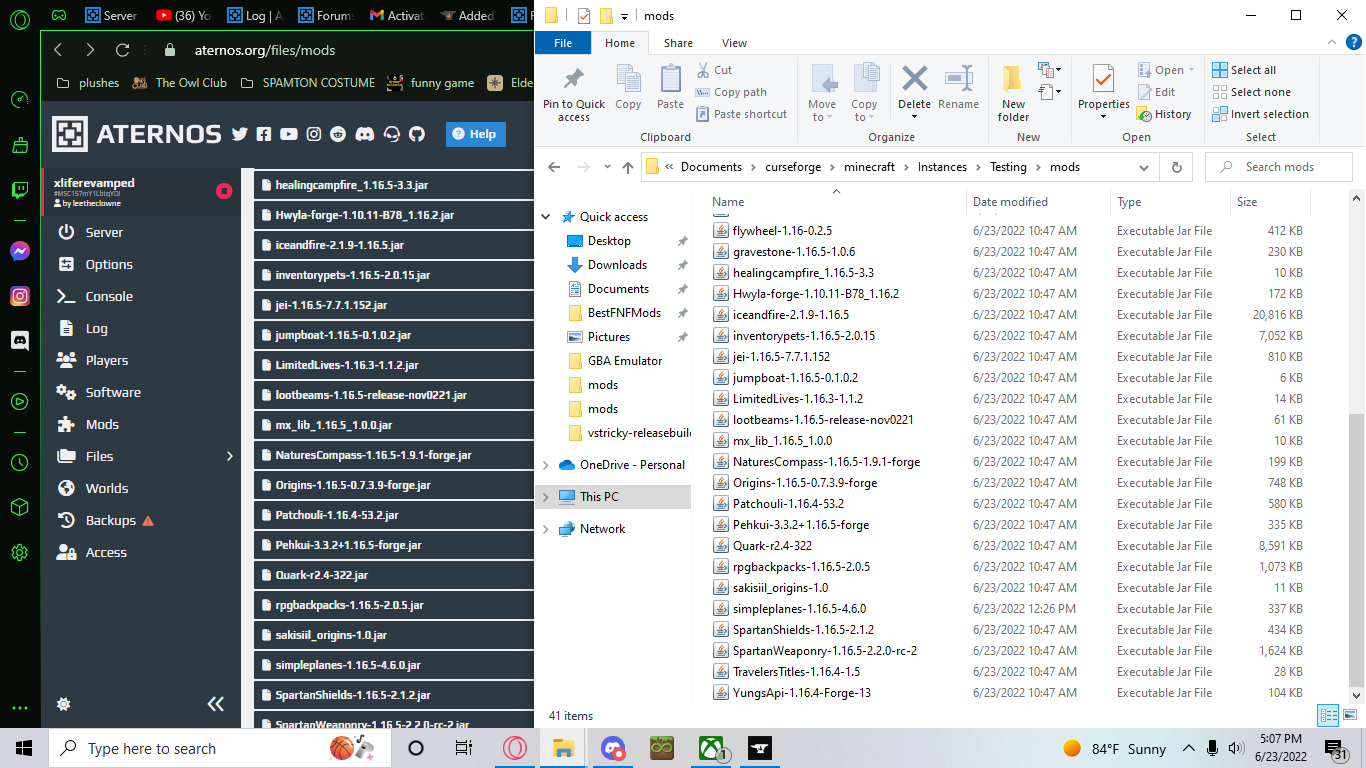Image resolution: width=1366 pixels, height=768 pixels.
Task: Click the Testing breadcrumb in the address bar
Action: (x=1008, y=167)
